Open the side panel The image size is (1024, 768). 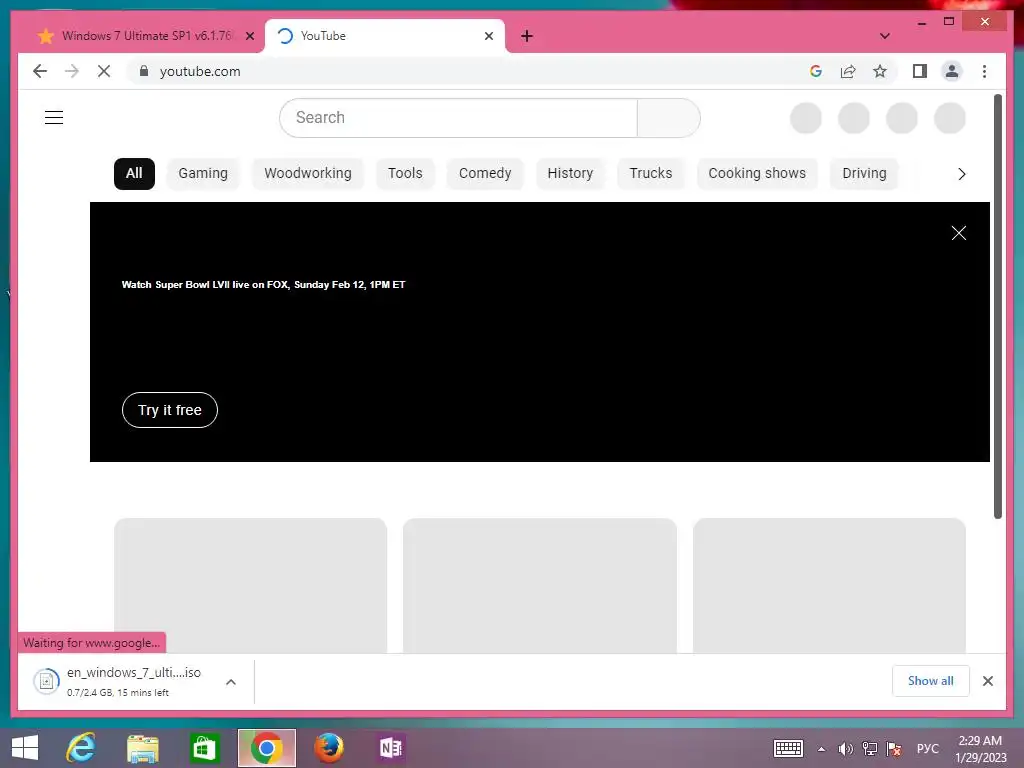coord(920,71)
